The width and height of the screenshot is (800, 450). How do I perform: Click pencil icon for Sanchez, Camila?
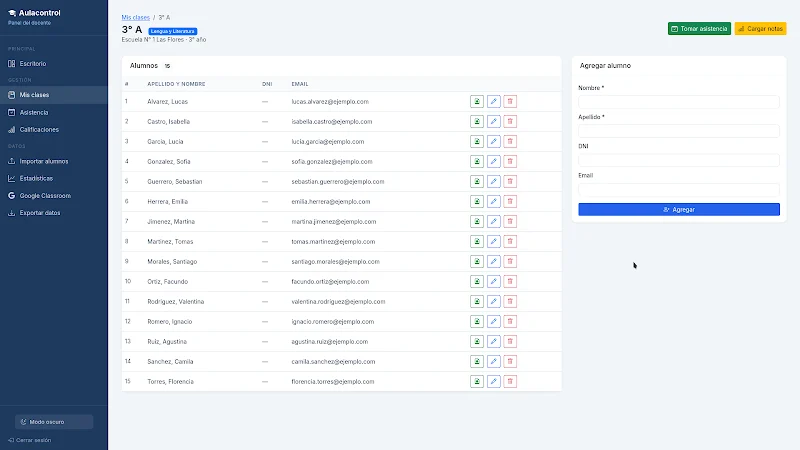point(493,361)
